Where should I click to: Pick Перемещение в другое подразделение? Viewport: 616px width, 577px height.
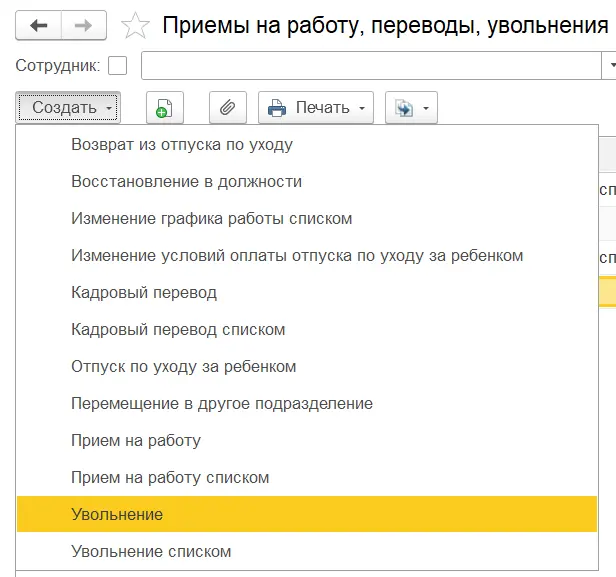tap(221, 403)
